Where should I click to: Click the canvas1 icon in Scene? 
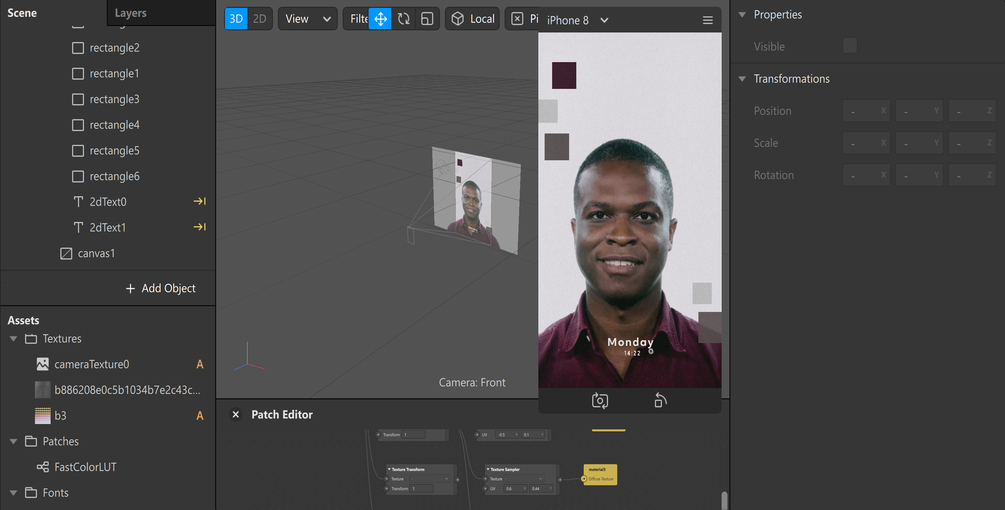point(66,254)
